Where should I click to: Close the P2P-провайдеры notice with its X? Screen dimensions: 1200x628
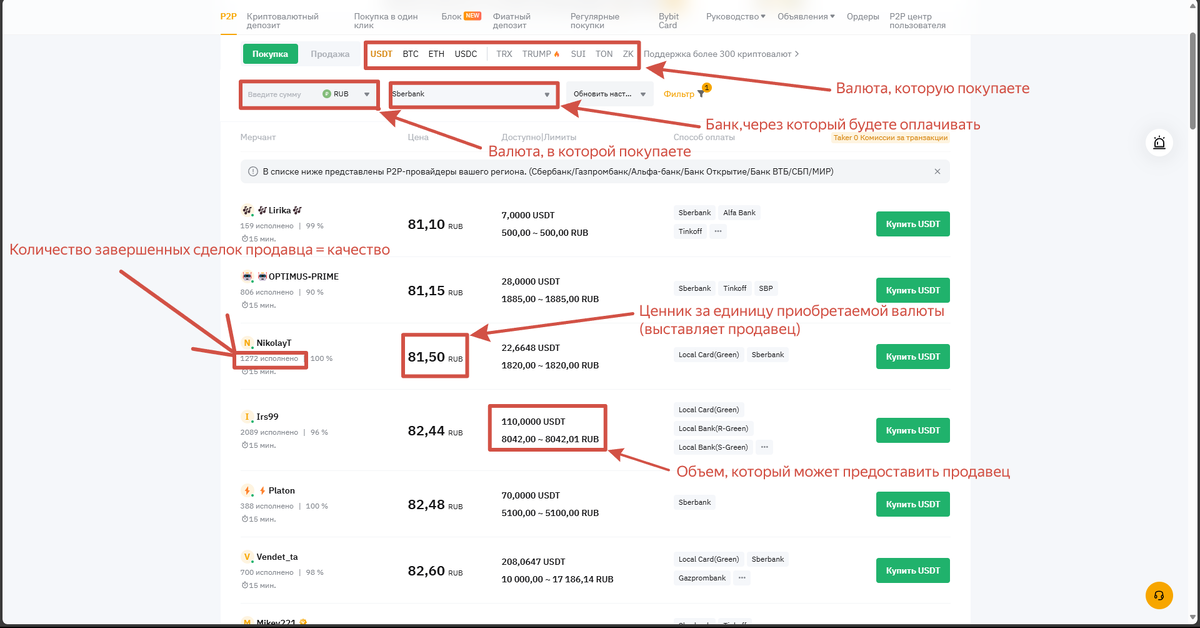[937, 172]
